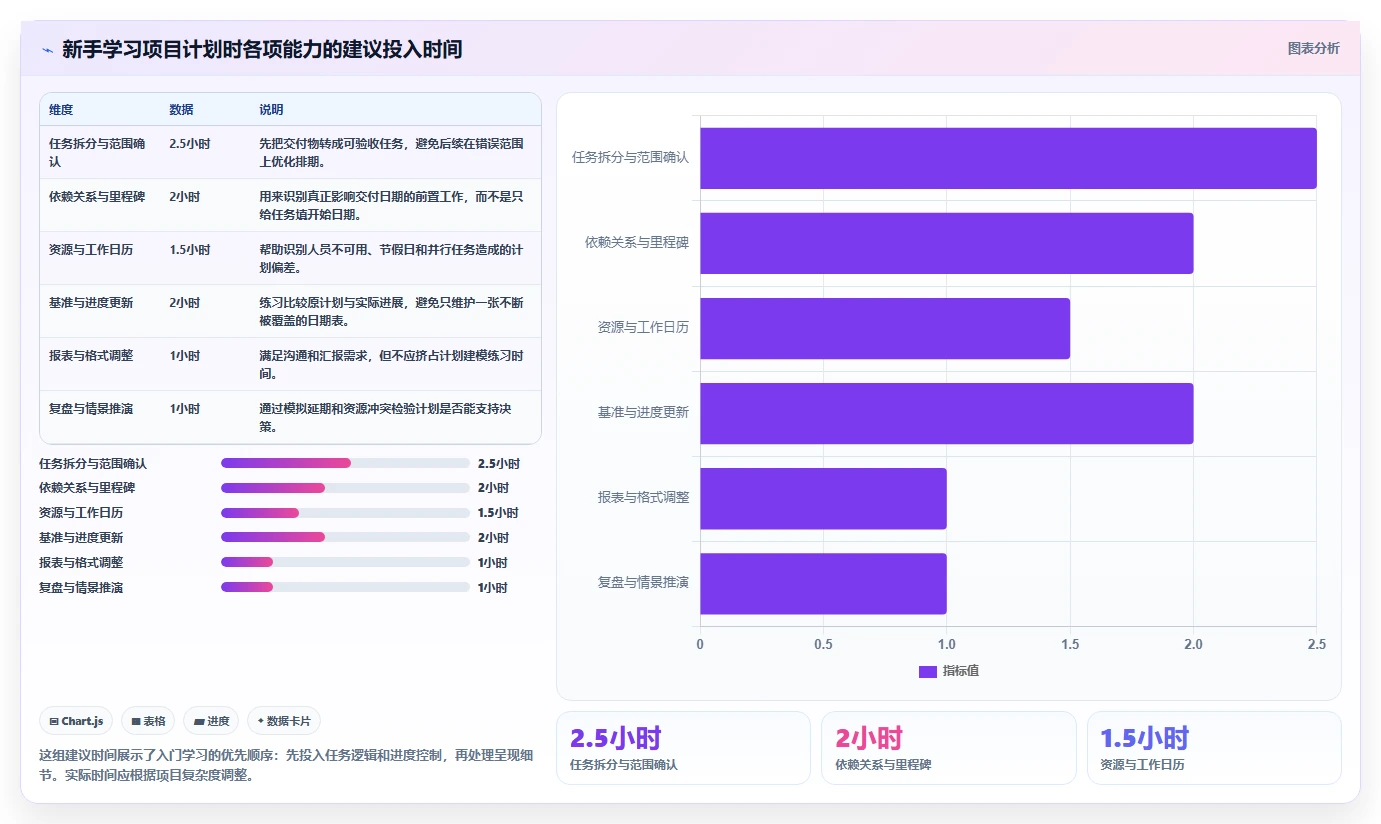Screen dimensions: 1381x824
Task: Click the chart y-axis label 任务拆分与范围确认
Action: pyautogui.click(x=630, y=157)
